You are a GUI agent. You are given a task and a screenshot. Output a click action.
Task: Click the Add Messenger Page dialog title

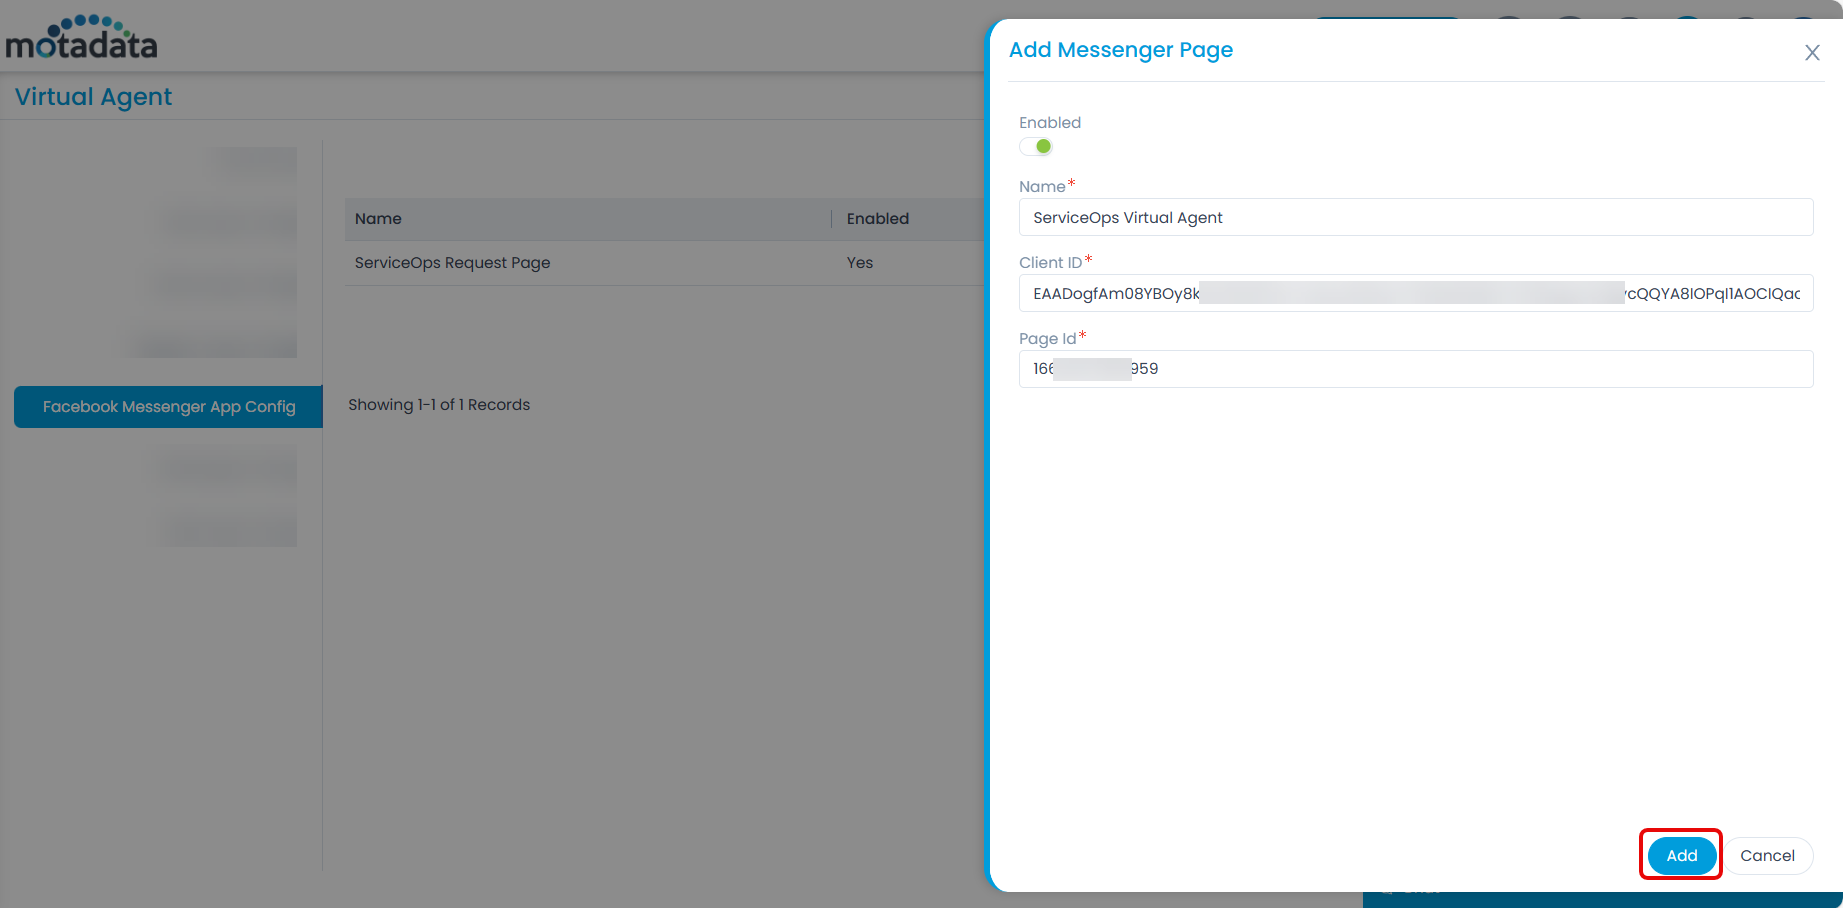(1120, 50)
